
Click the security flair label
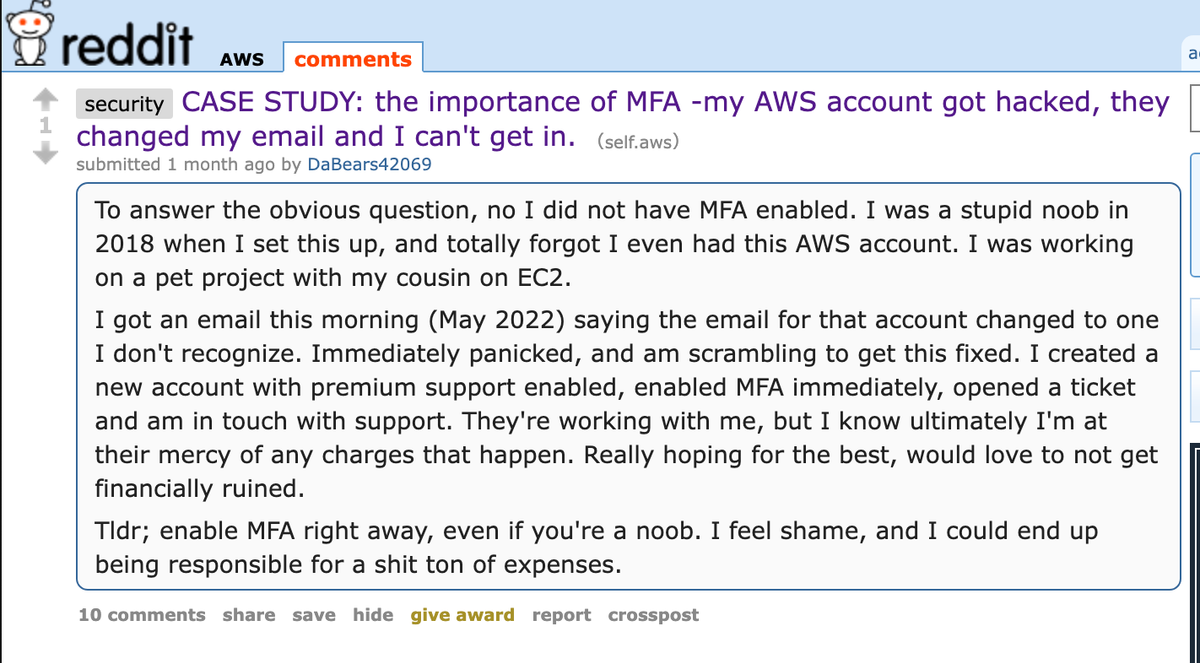(122, 102)
